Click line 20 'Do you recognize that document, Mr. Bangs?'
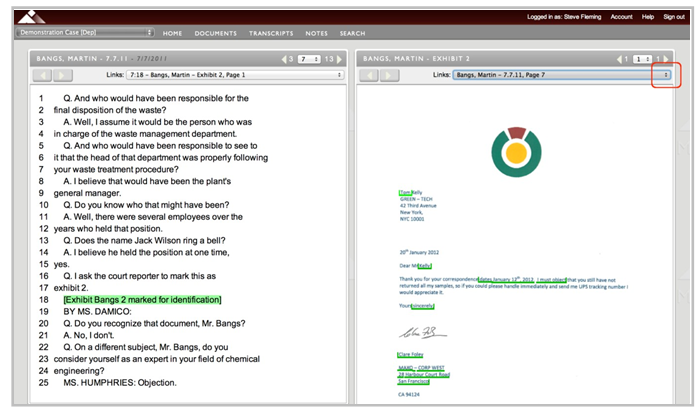Image resolution: width=700 pixels, height=410 pixels. [x=154, y=323]
